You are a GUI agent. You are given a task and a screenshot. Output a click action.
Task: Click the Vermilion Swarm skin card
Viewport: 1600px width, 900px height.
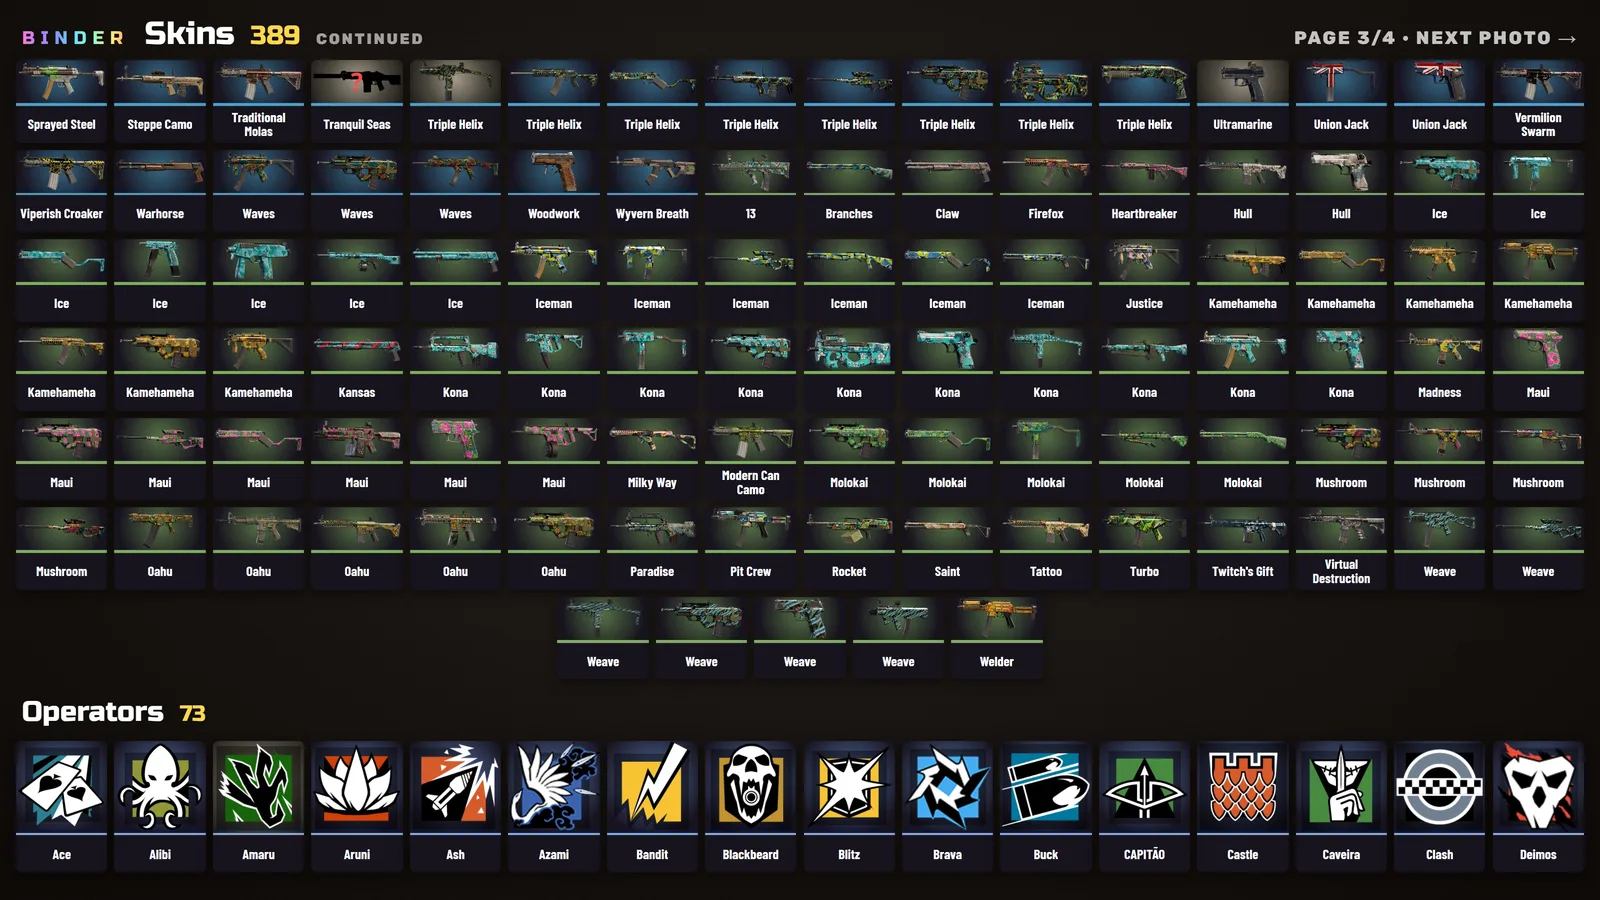(x=1538, y=101)
